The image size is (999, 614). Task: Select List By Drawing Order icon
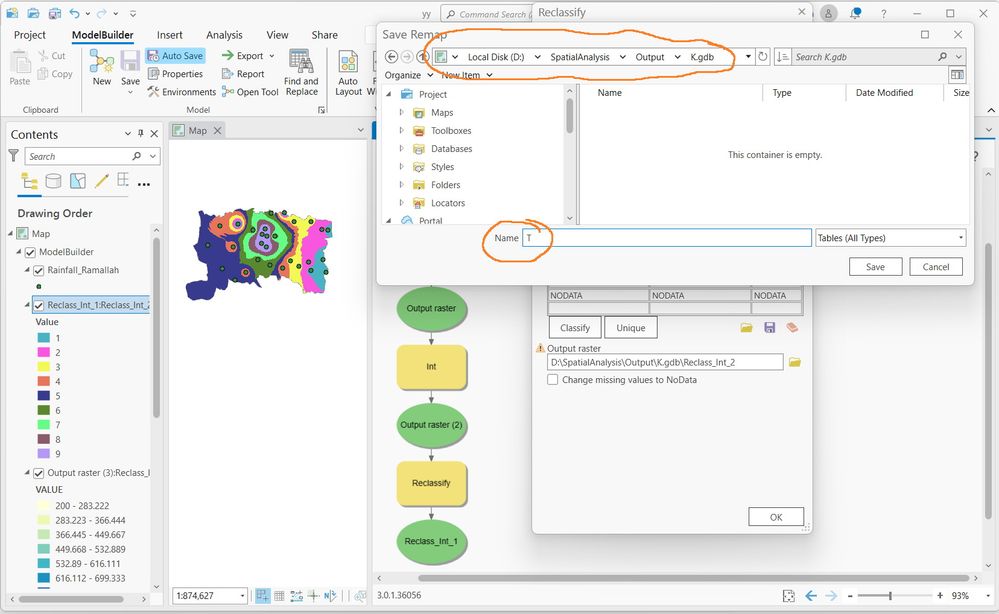pyautogui.click(x=29, y=181)
